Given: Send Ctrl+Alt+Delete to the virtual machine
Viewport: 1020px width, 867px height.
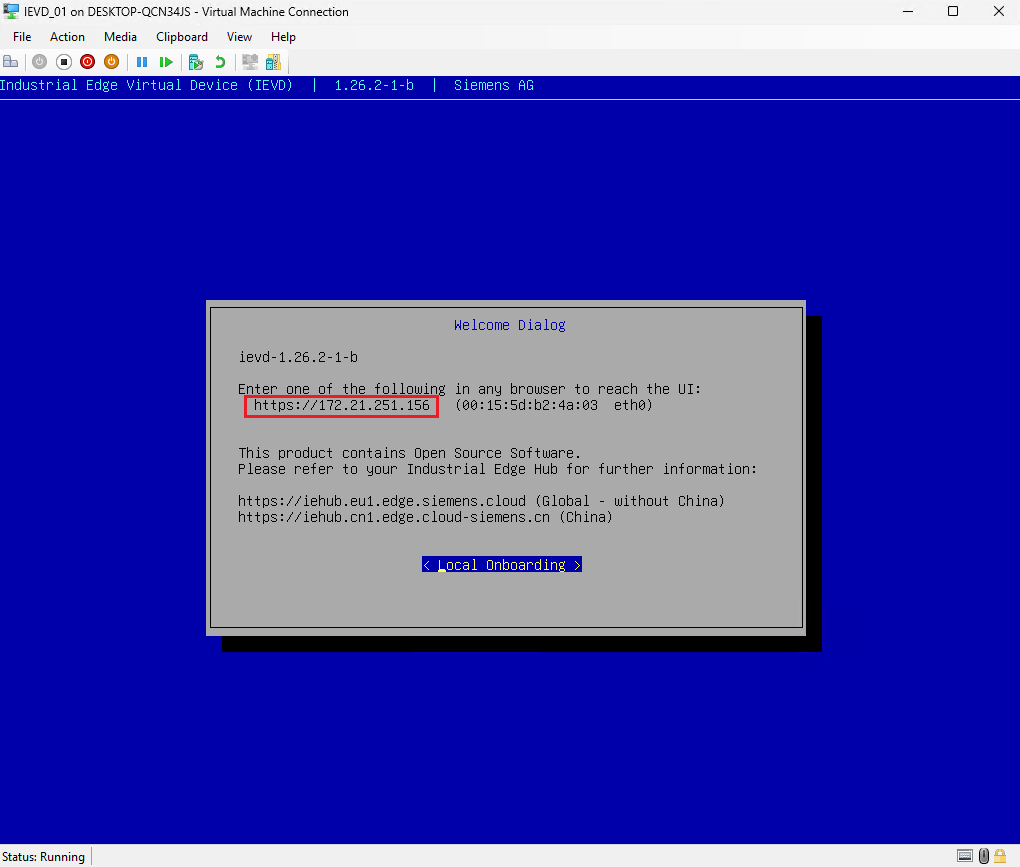Looking at the screenshot, I should [x=10, y=61].
